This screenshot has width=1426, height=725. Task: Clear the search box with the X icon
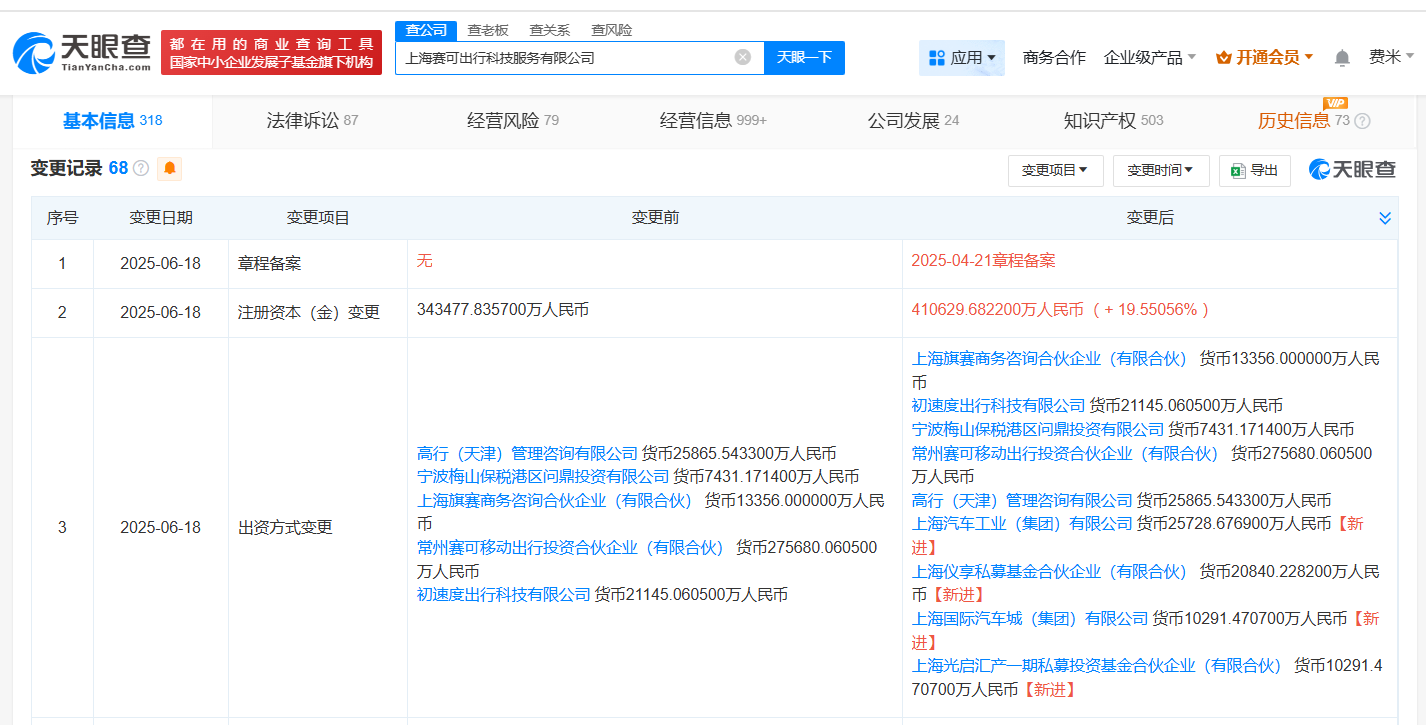click(x=743, y=57)
